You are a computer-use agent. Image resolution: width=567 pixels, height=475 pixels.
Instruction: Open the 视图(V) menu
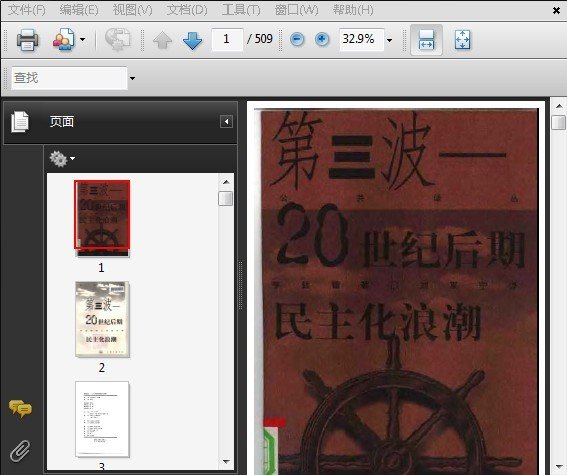coord(132,10)
